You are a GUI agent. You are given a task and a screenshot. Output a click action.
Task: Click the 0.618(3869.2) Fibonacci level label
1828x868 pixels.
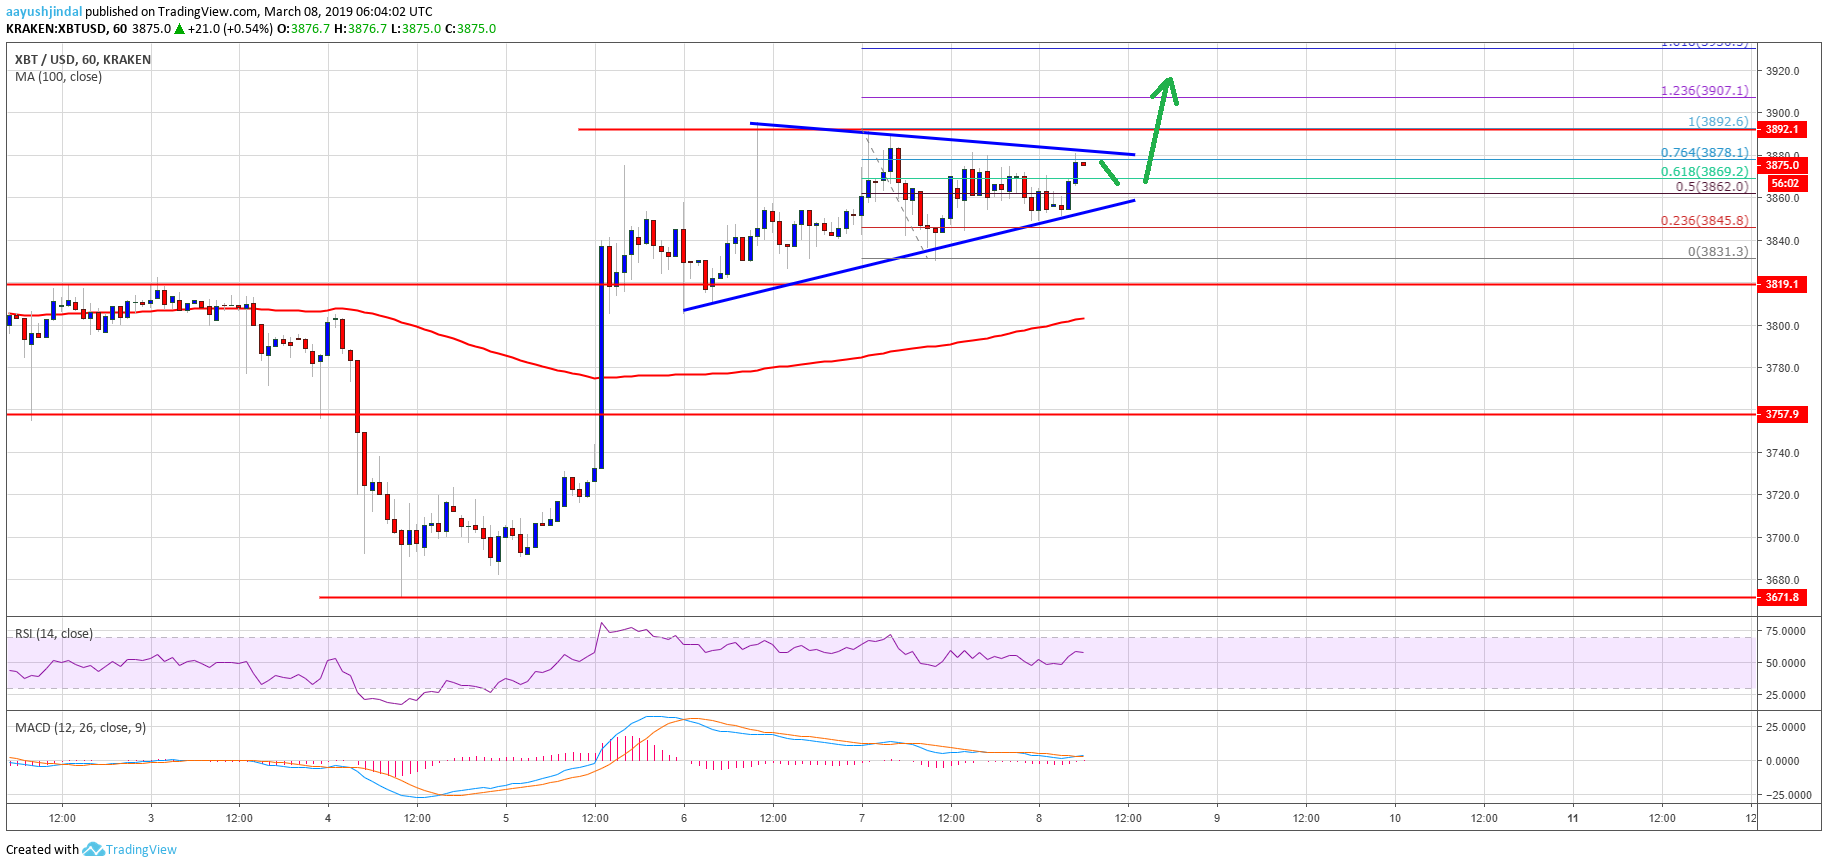[x=1704, y=172]
